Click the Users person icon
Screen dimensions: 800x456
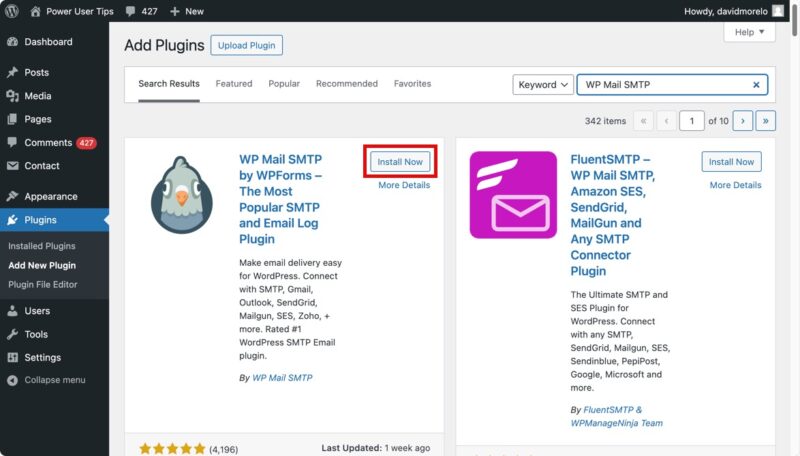tap(13, 311)
